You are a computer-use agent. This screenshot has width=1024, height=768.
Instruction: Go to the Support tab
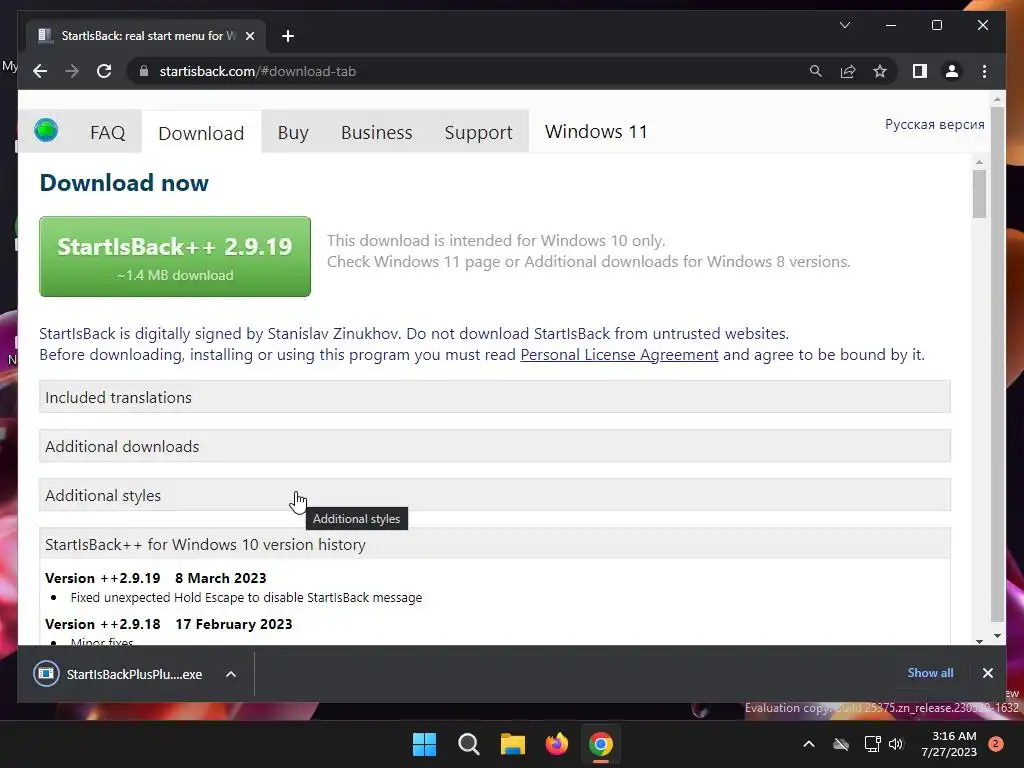(x=478, y=133)
